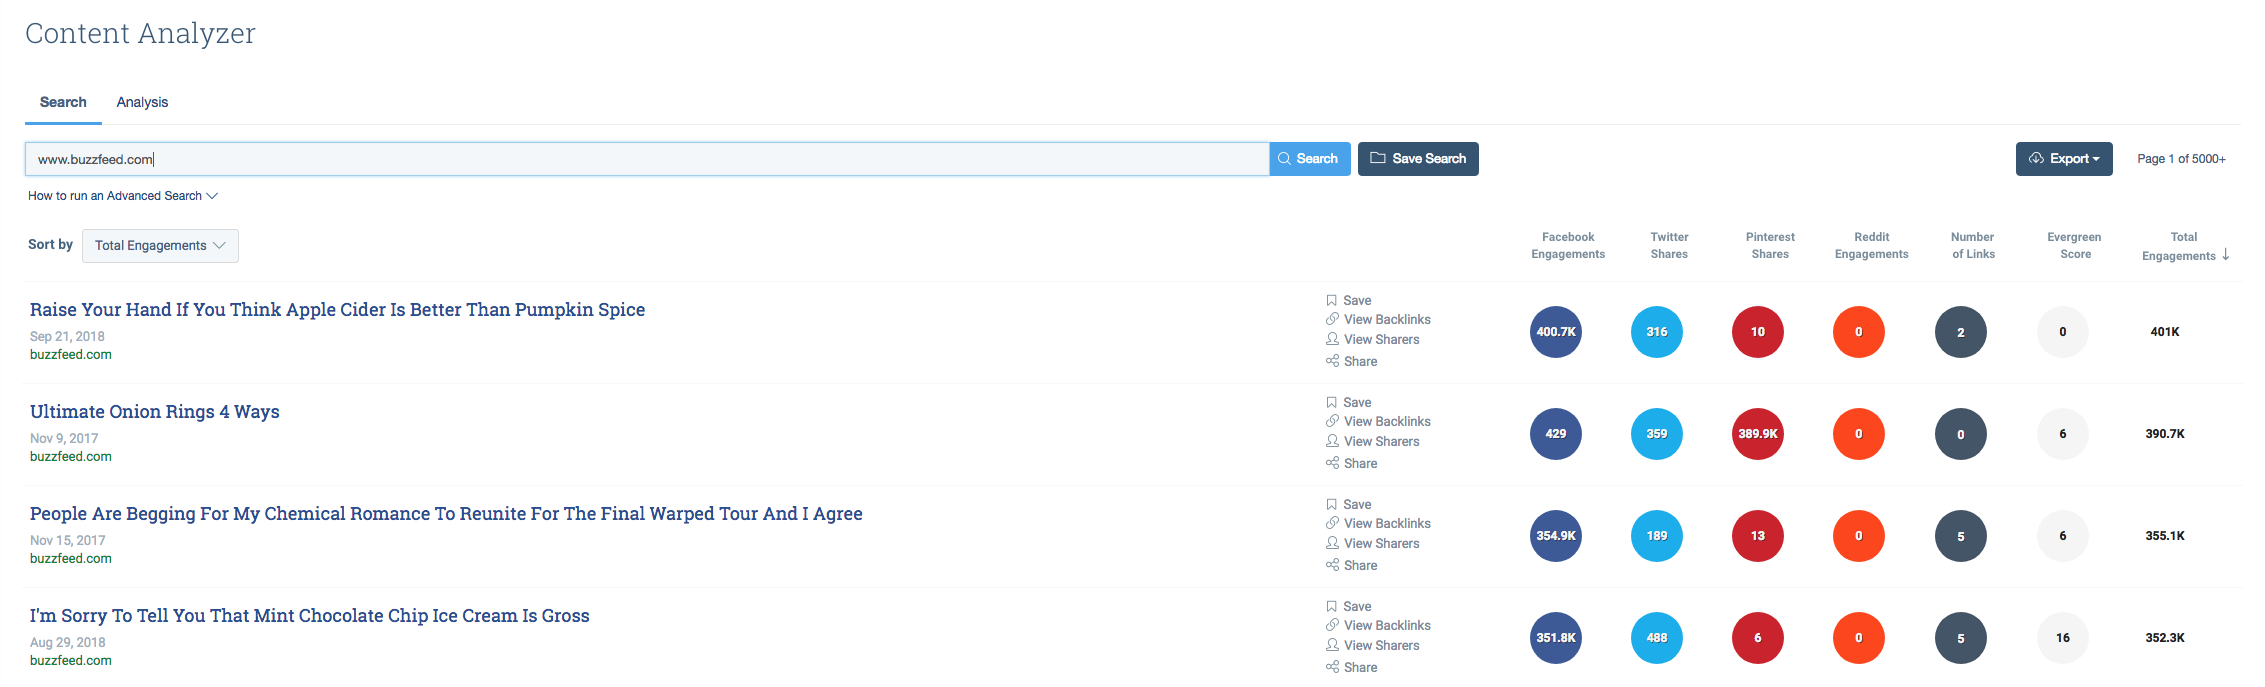Viewport: 2265px width, 687px height.
Task: Click View Sharers person icon for Apple Cider article
Action: 1332,339
